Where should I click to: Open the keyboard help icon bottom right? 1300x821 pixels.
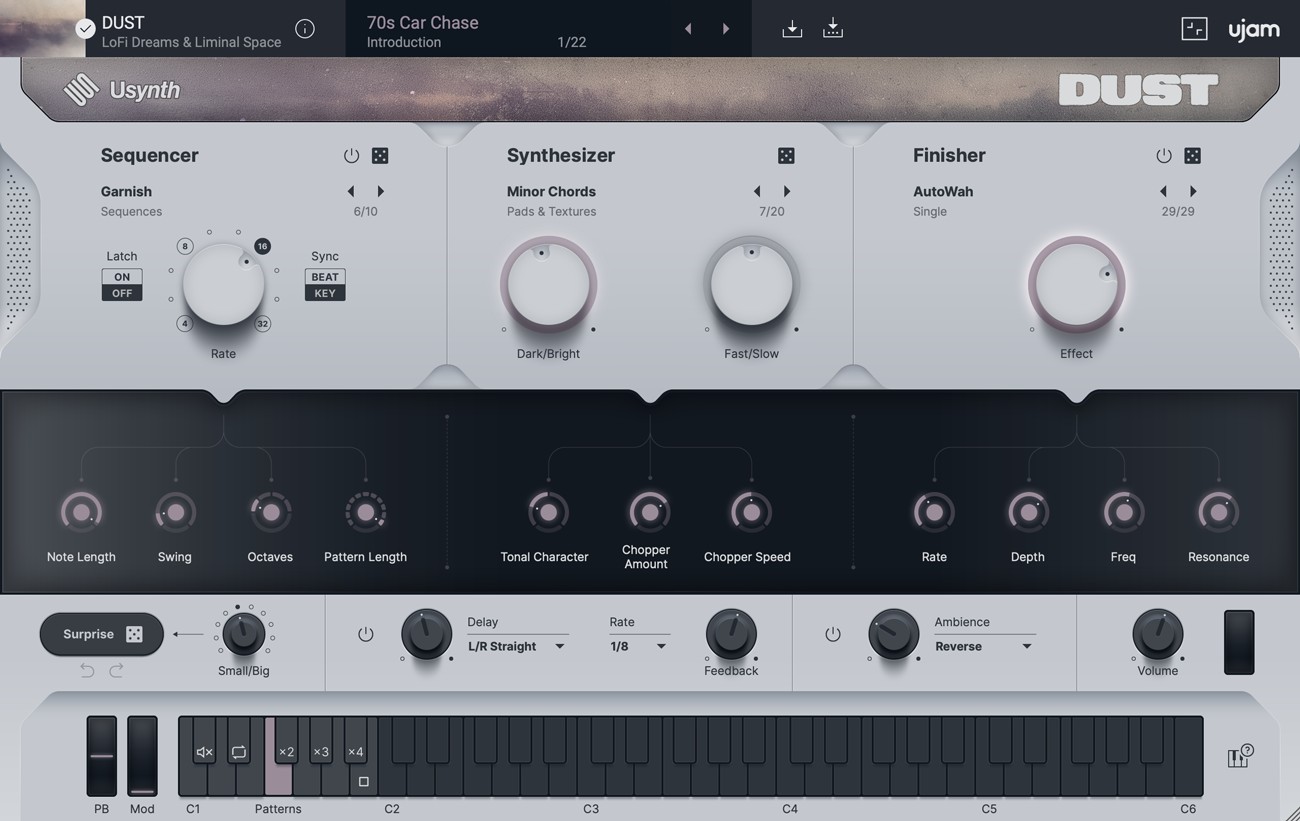click(x=1240, y=757)
